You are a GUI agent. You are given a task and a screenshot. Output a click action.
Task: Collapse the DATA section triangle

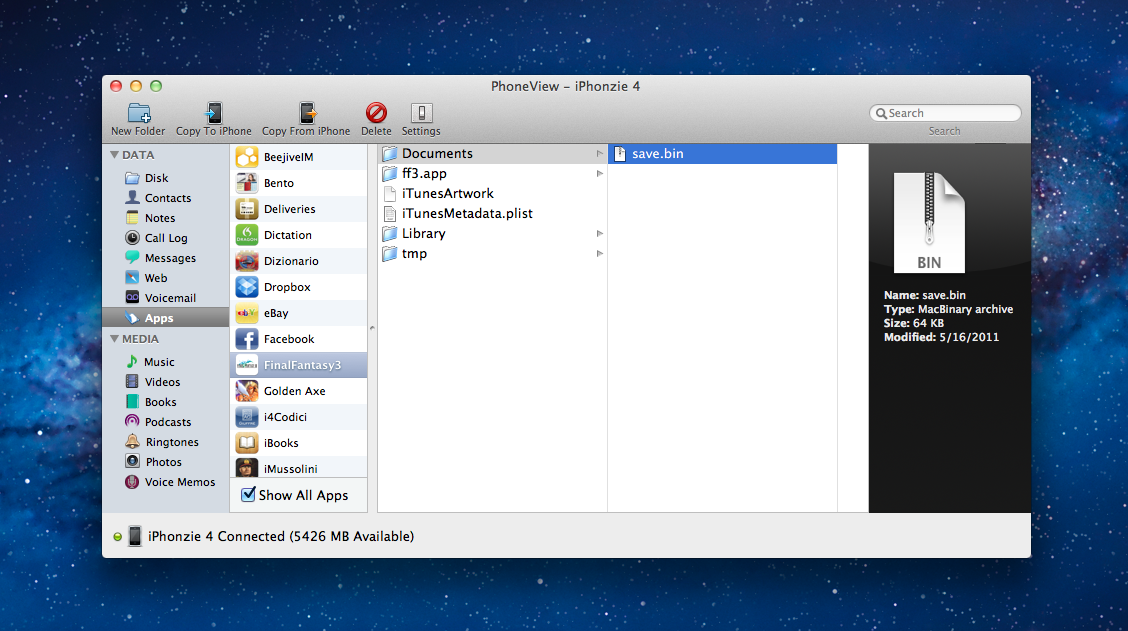pos(114,155)
